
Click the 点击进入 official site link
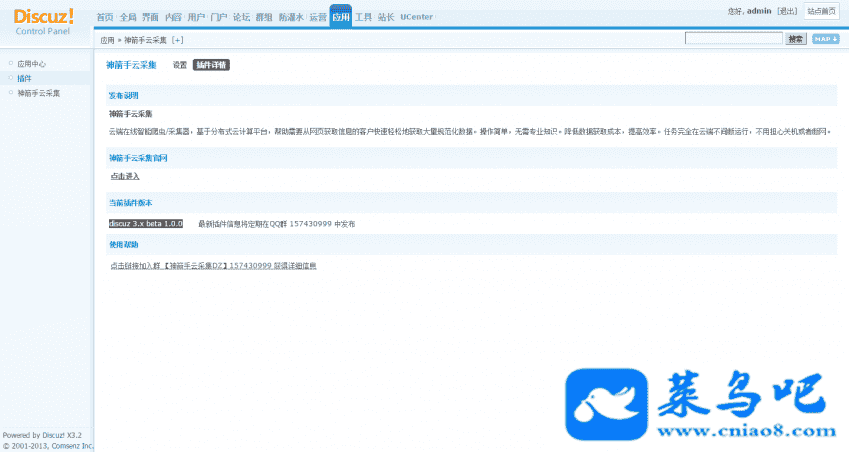click(125, 176)
